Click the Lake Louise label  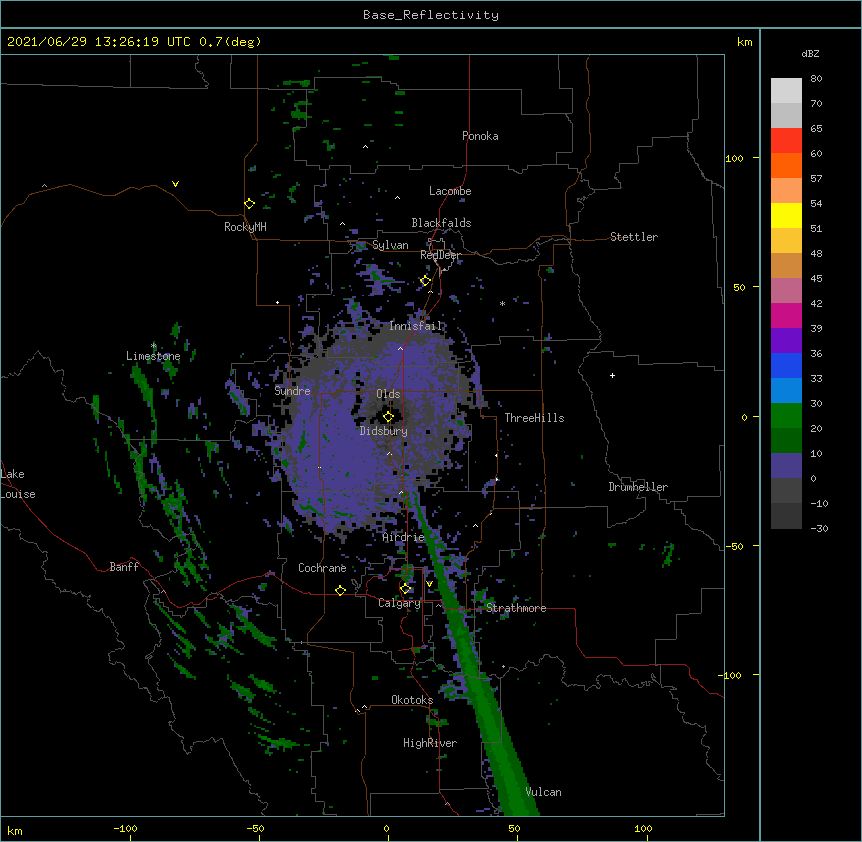pos(18,484)
